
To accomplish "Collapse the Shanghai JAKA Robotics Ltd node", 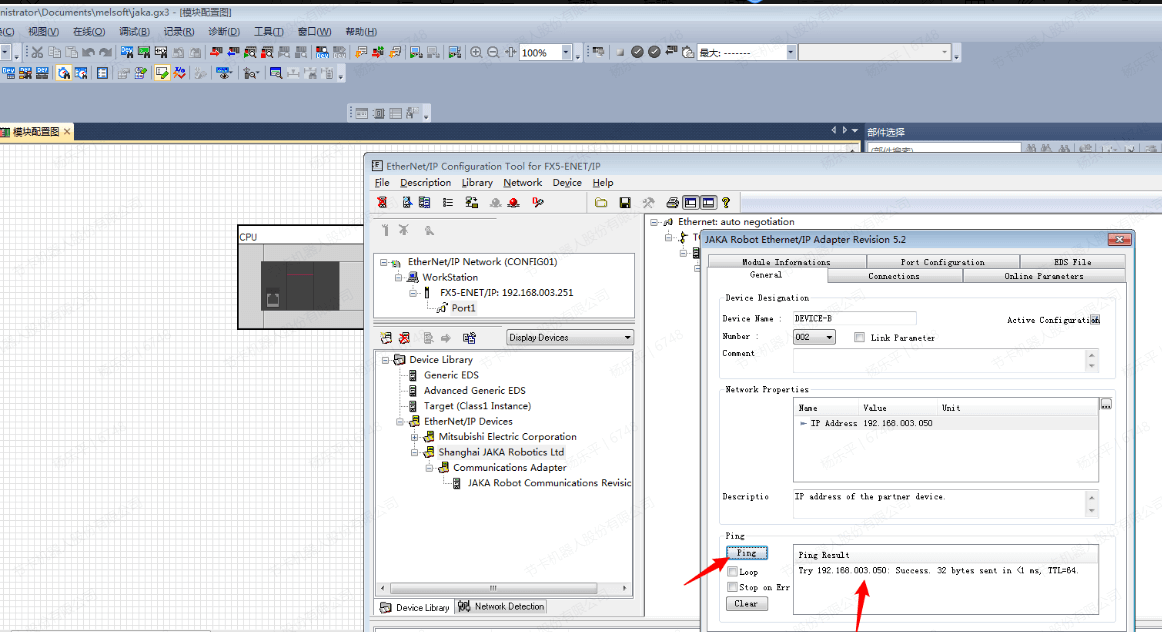I will [415, 452].
